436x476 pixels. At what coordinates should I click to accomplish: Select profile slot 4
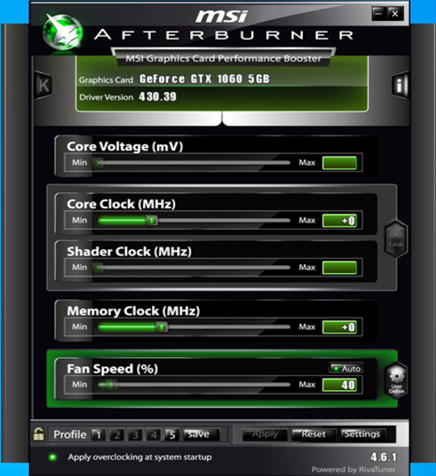[x=153, y=435]
